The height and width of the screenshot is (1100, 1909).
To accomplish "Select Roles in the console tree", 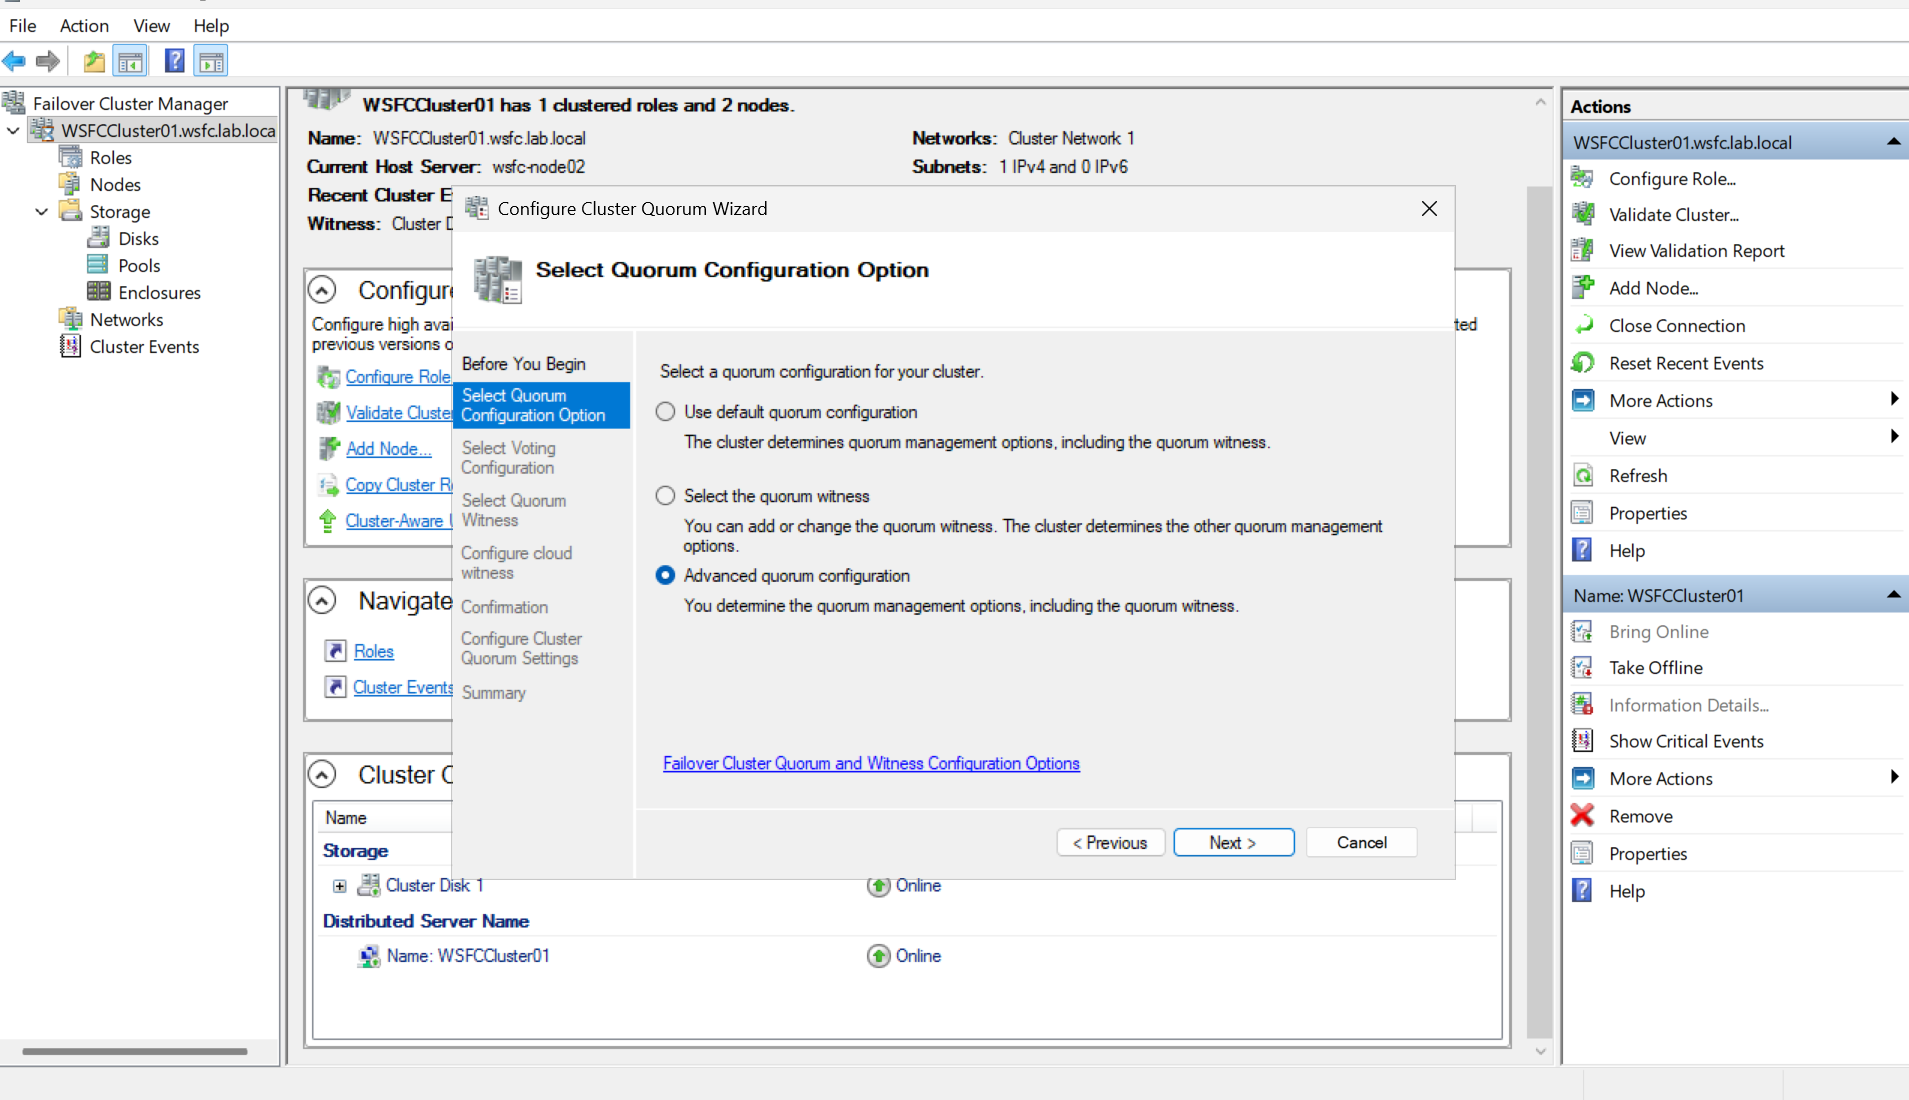I will 110,157.
